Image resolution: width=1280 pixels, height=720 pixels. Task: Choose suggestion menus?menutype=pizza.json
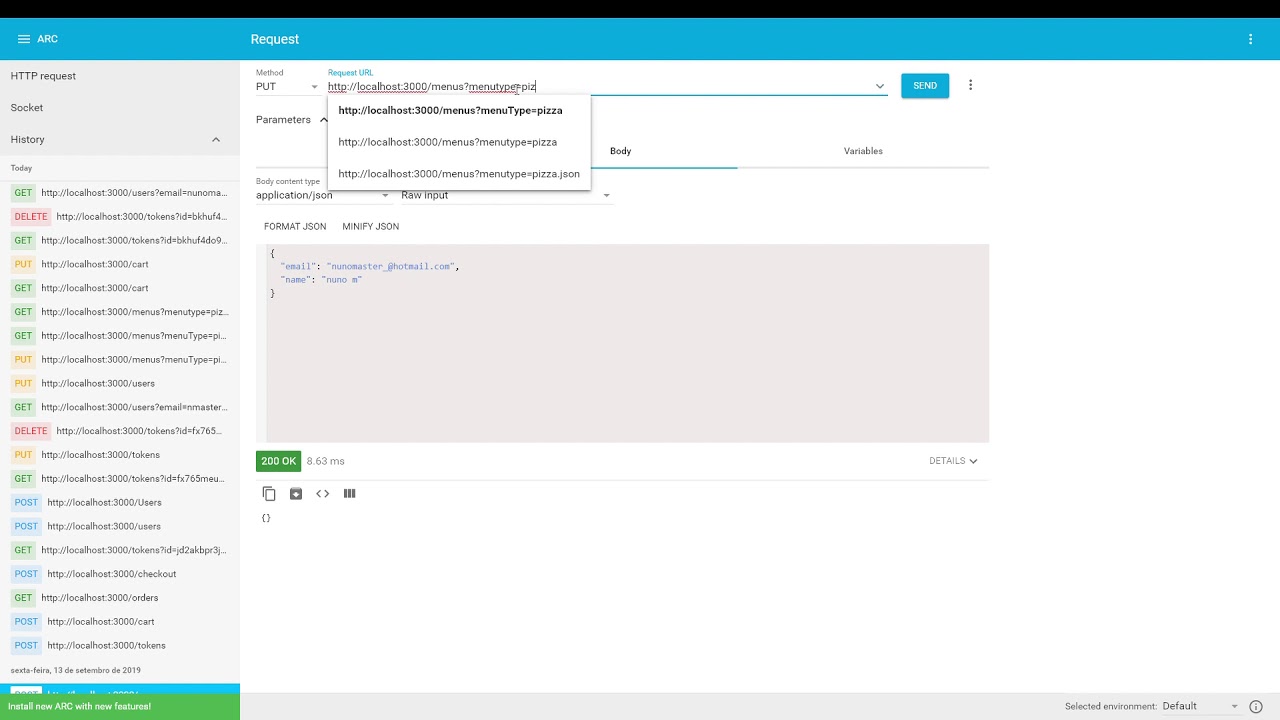pyautogui.click(x=459, y=174)
